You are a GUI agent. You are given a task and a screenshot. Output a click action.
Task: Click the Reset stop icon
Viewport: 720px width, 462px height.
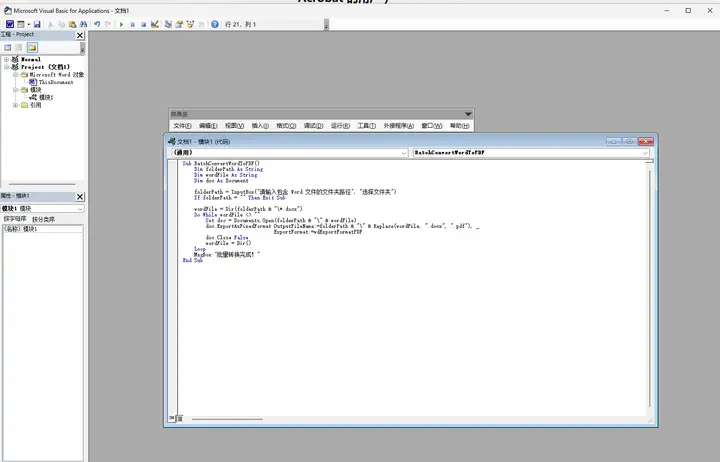pos(143,24)
